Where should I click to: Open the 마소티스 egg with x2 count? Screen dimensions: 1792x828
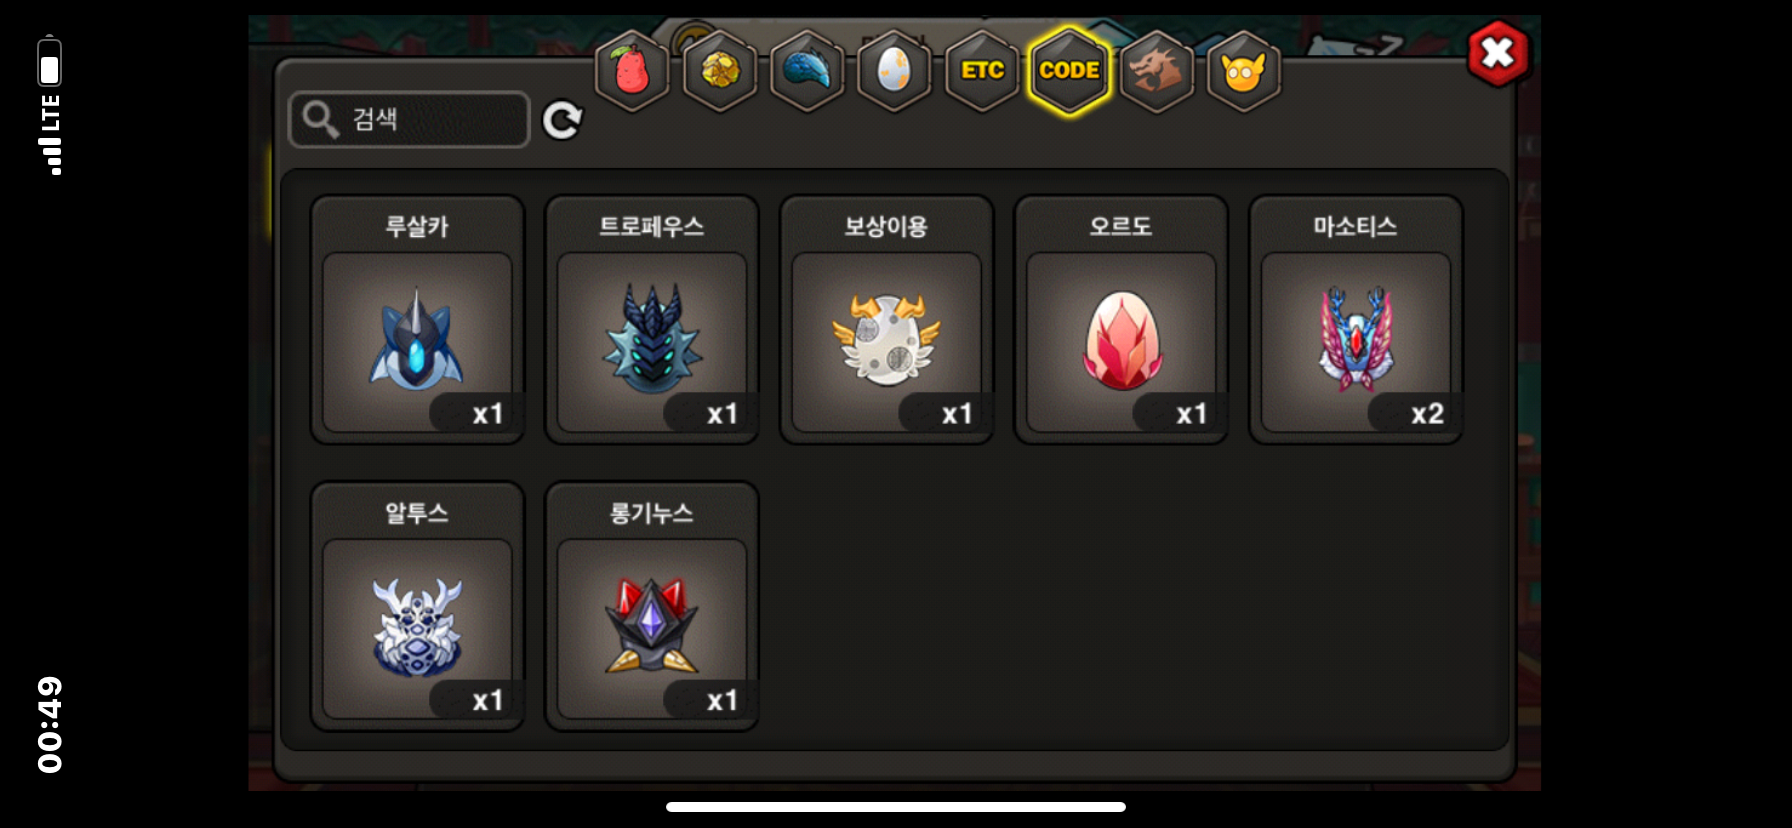pos(1356,320)
